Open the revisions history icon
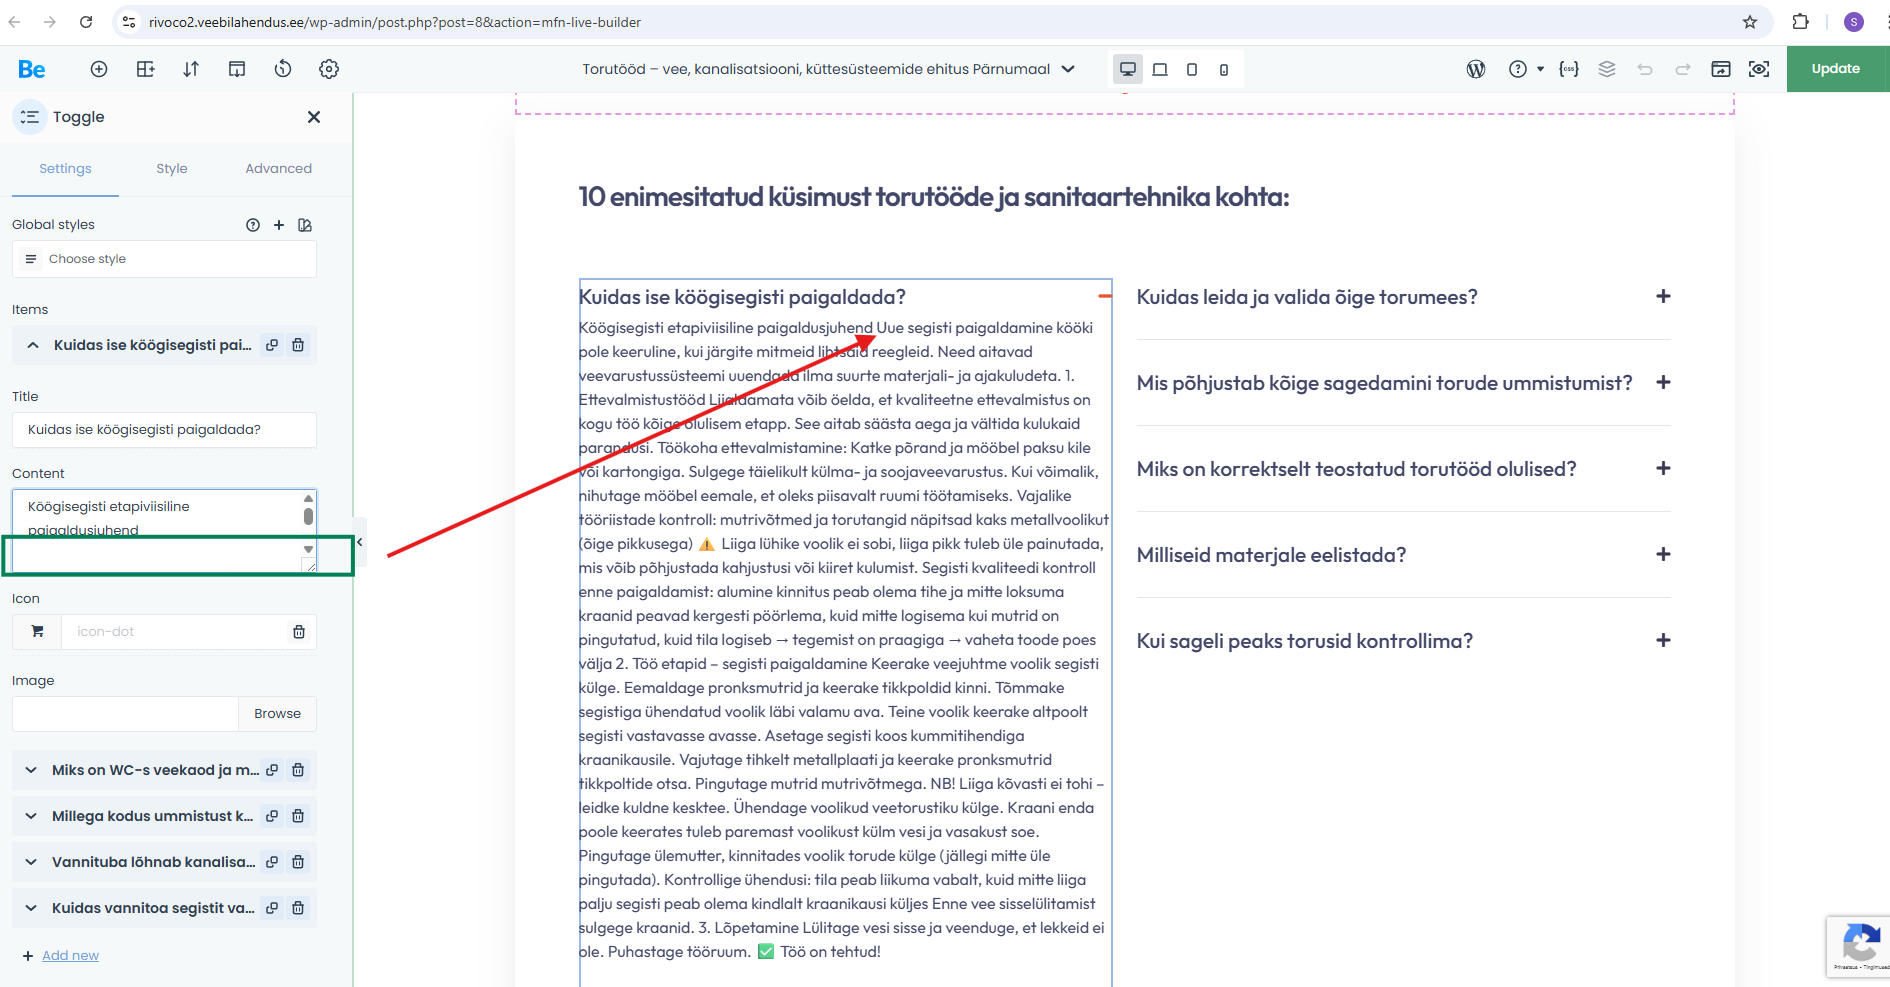1890x987 pixels. pyautogui.click(x=283, y=69)
